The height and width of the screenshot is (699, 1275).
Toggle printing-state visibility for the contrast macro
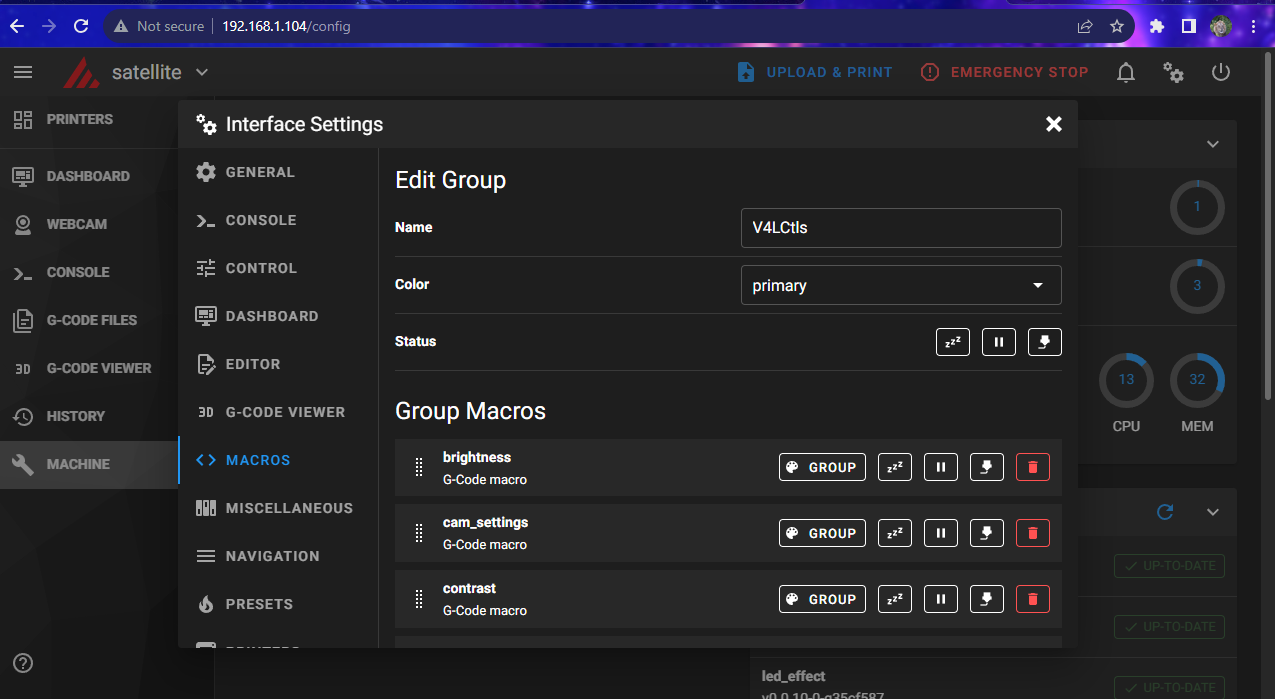(986, 599)
